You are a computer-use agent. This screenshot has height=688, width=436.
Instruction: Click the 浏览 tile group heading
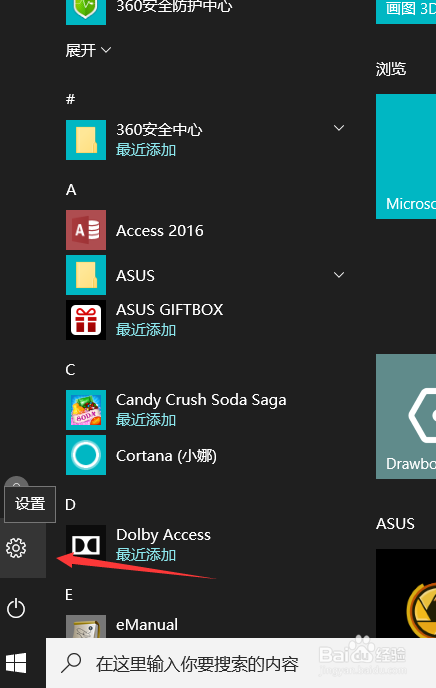point(391,69)
